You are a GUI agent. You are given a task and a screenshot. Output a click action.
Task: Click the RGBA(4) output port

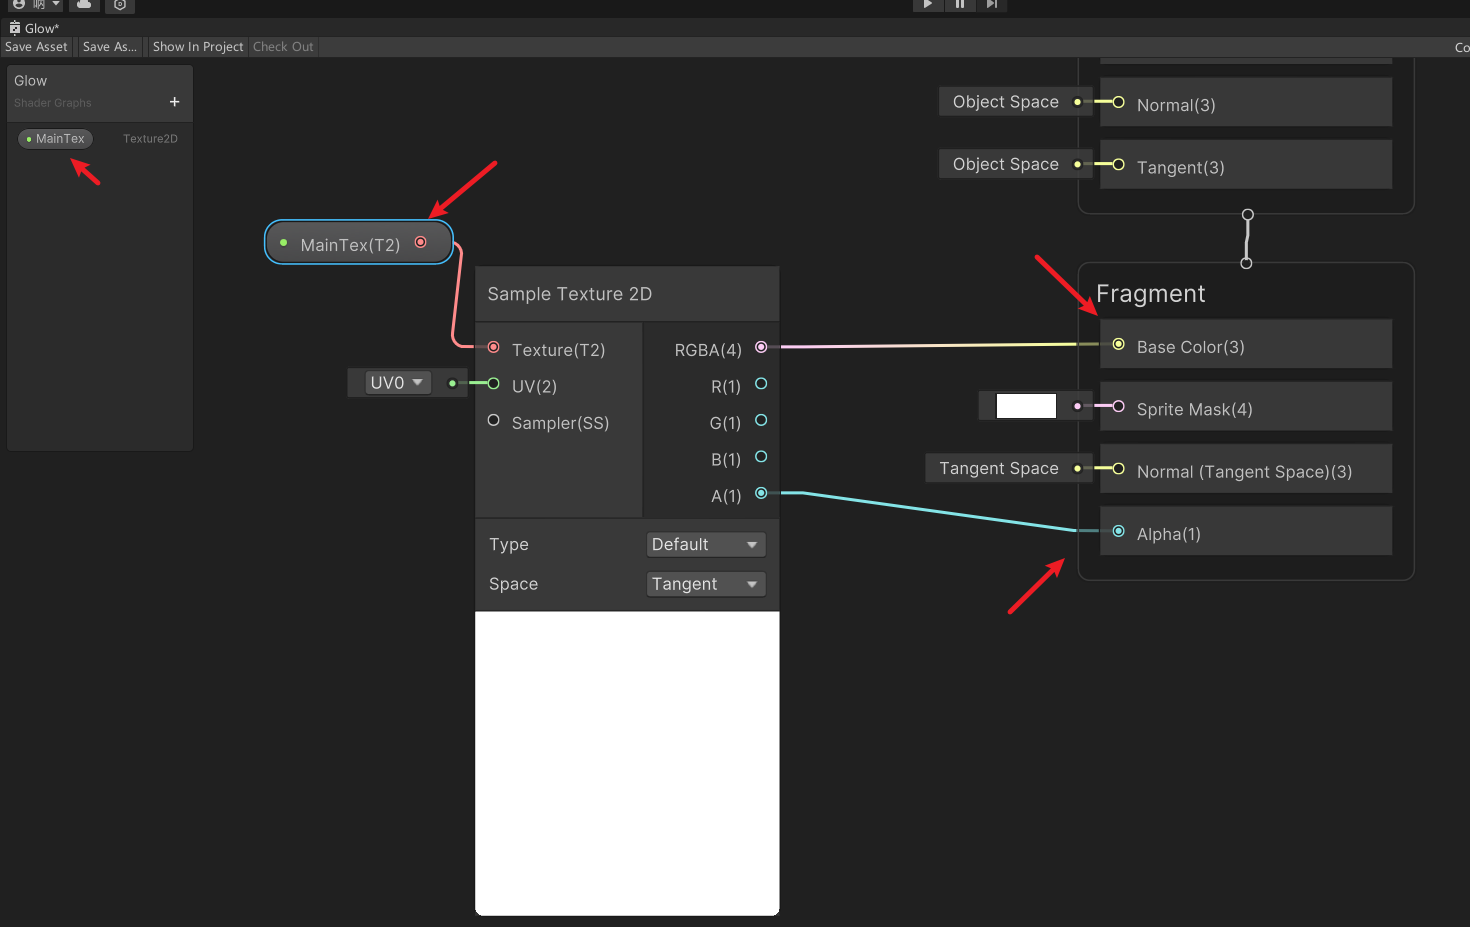tap(761, 347)
